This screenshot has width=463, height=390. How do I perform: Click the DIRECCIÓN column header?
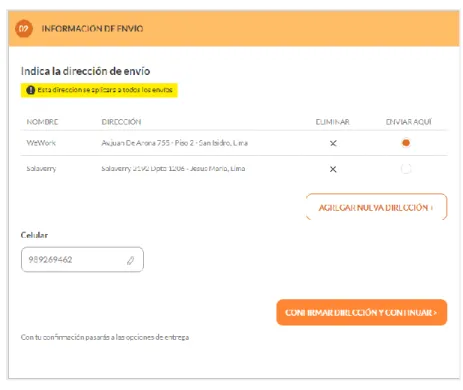pos(121,122)
